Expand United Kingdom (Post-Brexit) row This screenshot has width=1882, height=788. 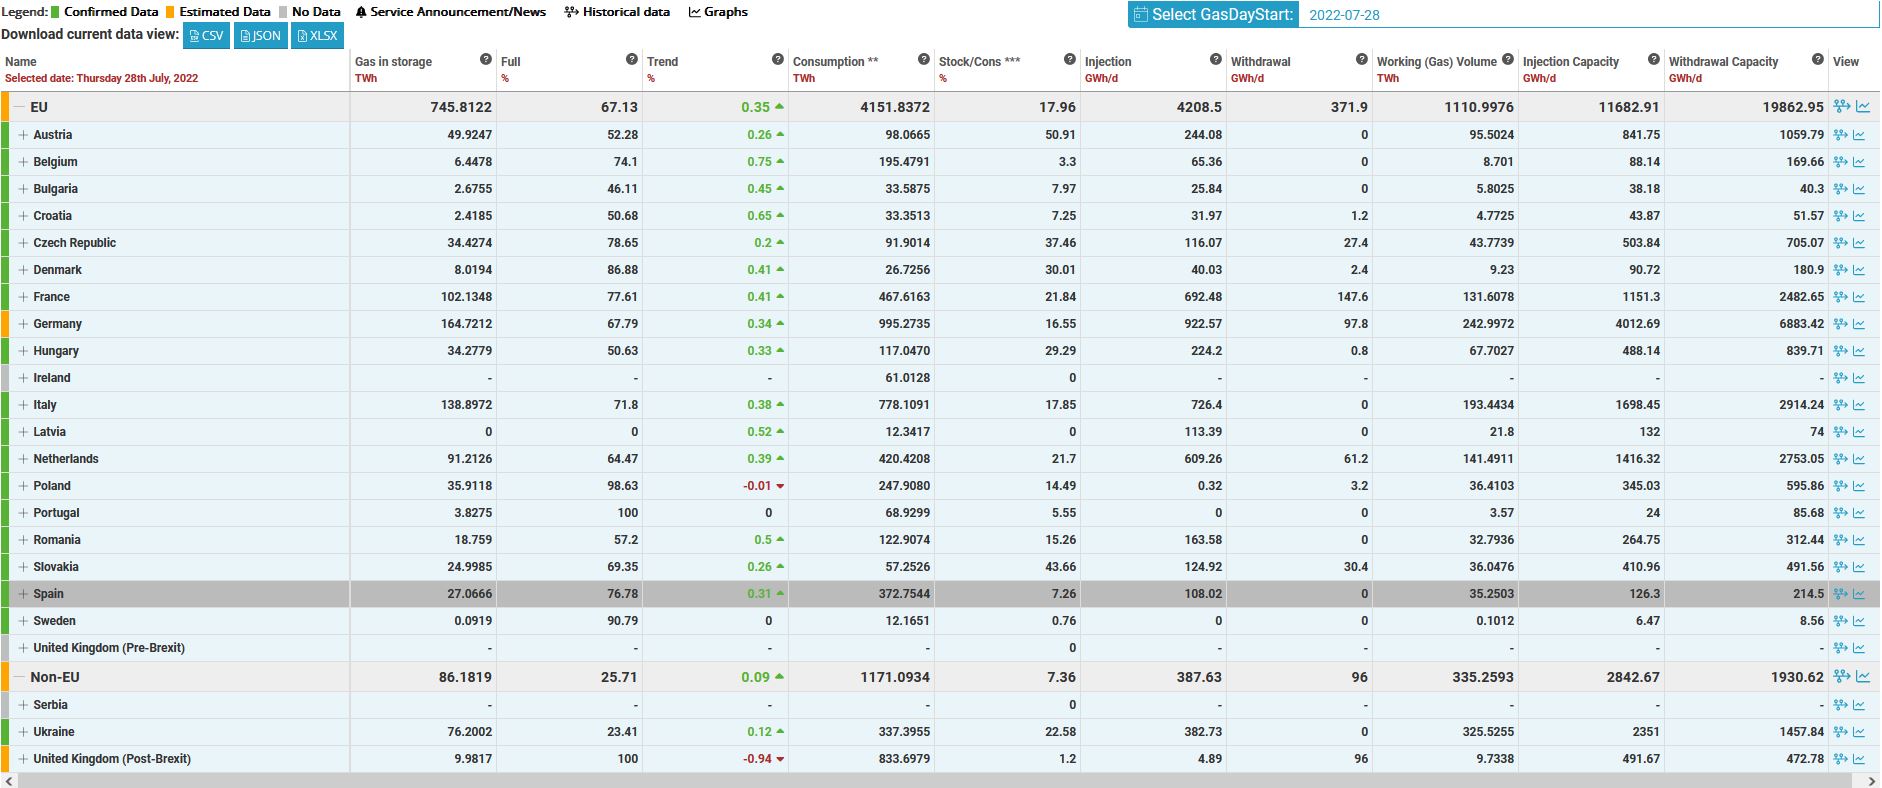pyautogui.click(x=23, y=759)
